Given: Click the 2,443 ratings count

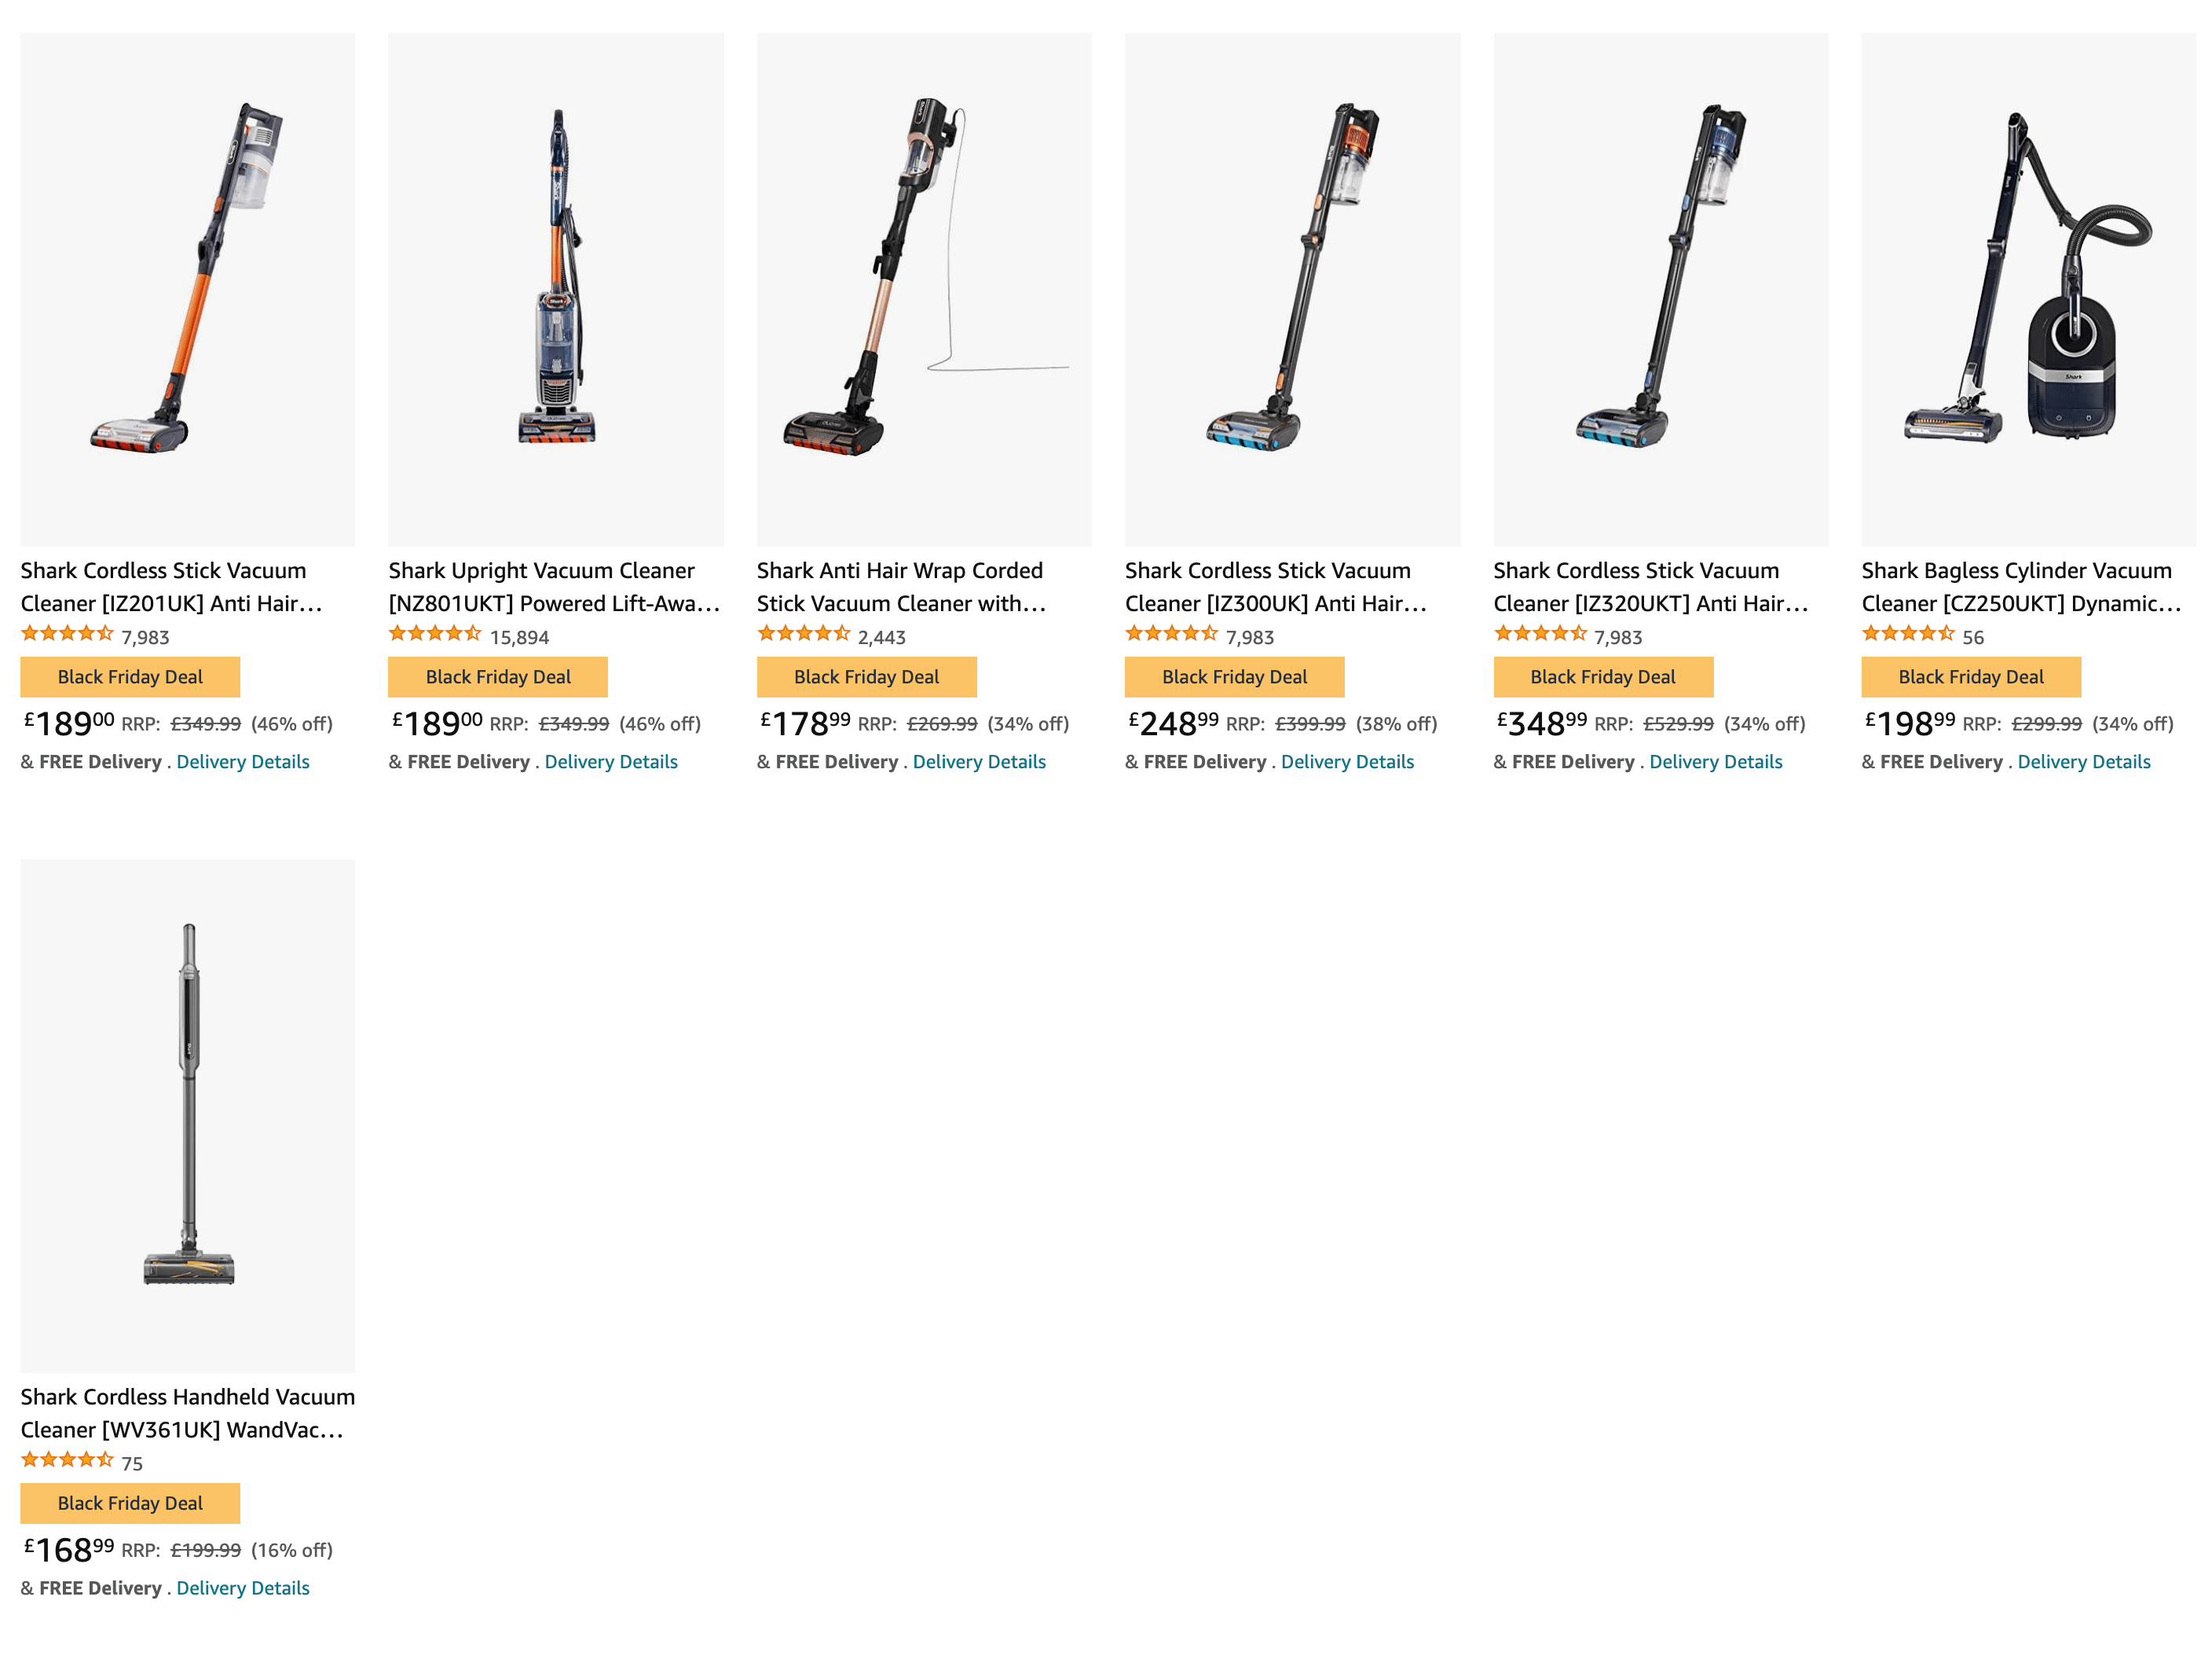Looking at the screenshot, I should point(881,637).
